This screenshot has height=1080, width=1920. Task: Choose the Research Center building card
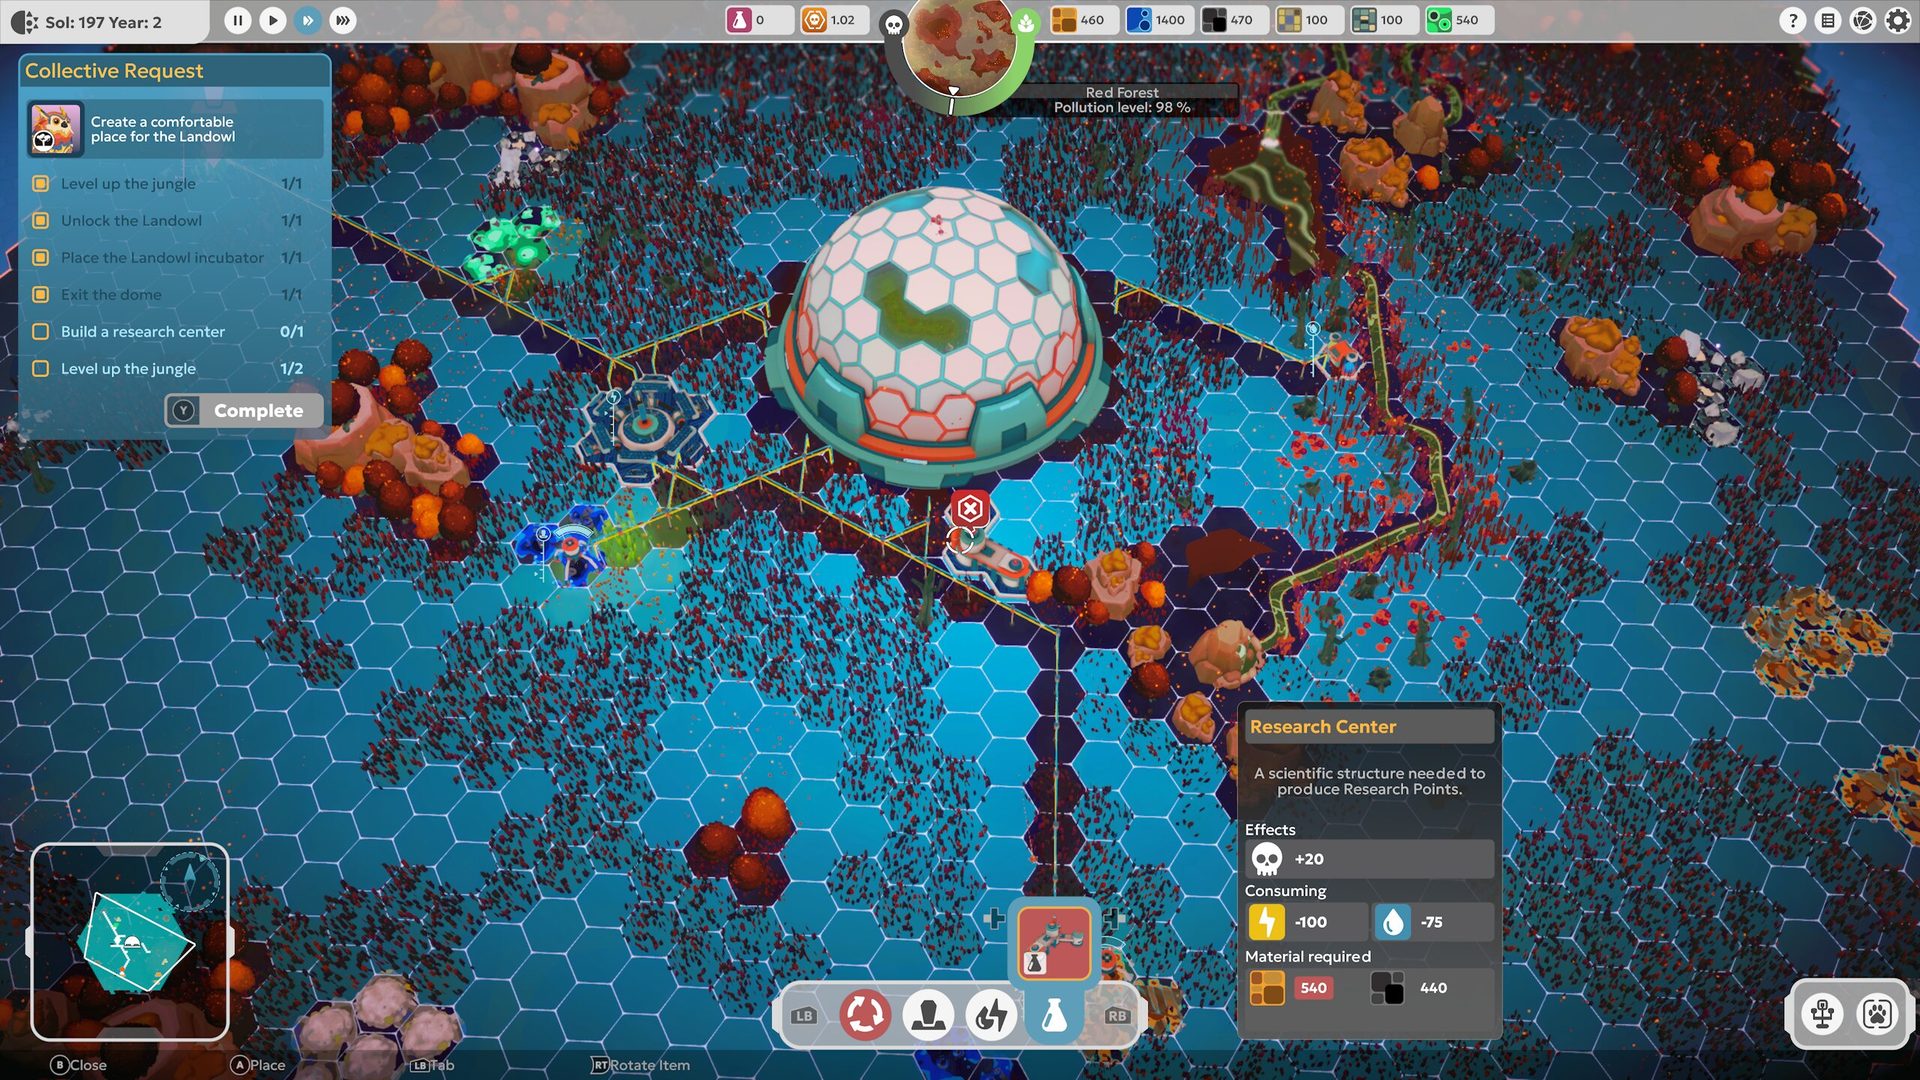pos(1054,942)
